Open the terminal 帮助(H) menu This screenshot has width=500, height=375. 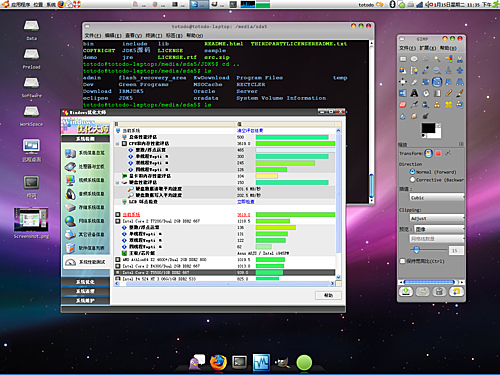(x=195, y=35)
